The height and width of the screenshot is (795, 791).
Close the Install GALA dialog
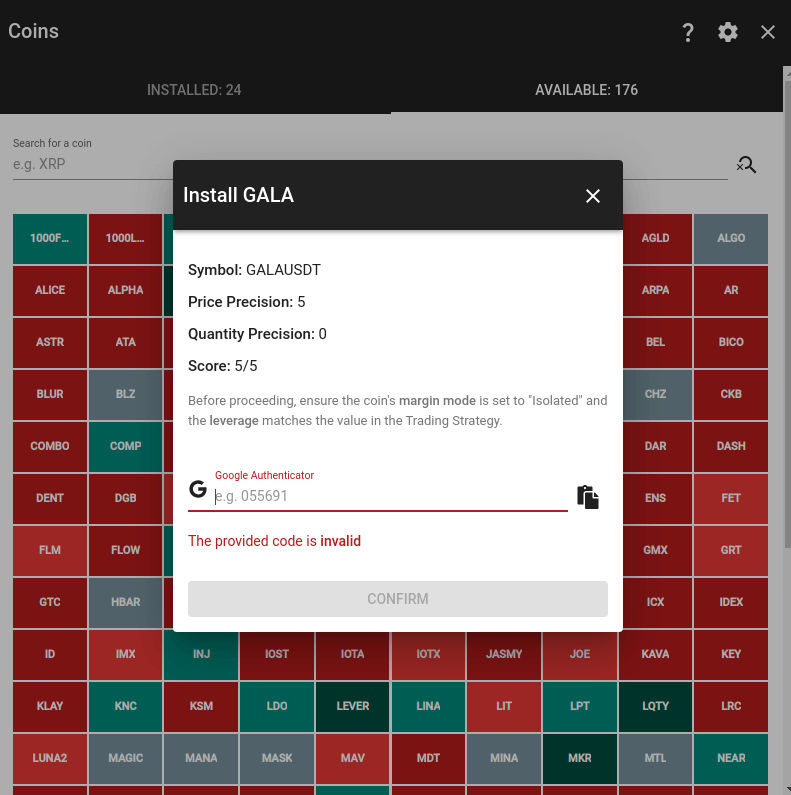coord(593,196)
